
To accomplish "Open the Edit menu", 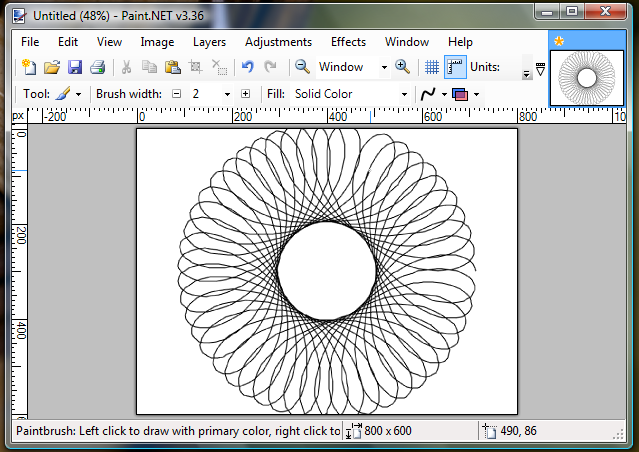I will [68, 42].
